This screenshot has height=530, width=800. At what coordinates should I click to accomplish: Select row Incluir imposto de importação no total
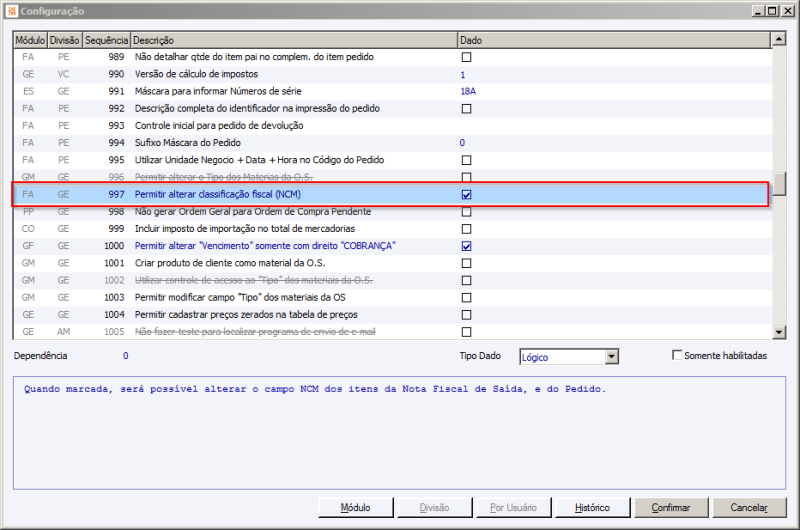click(391, 229)
